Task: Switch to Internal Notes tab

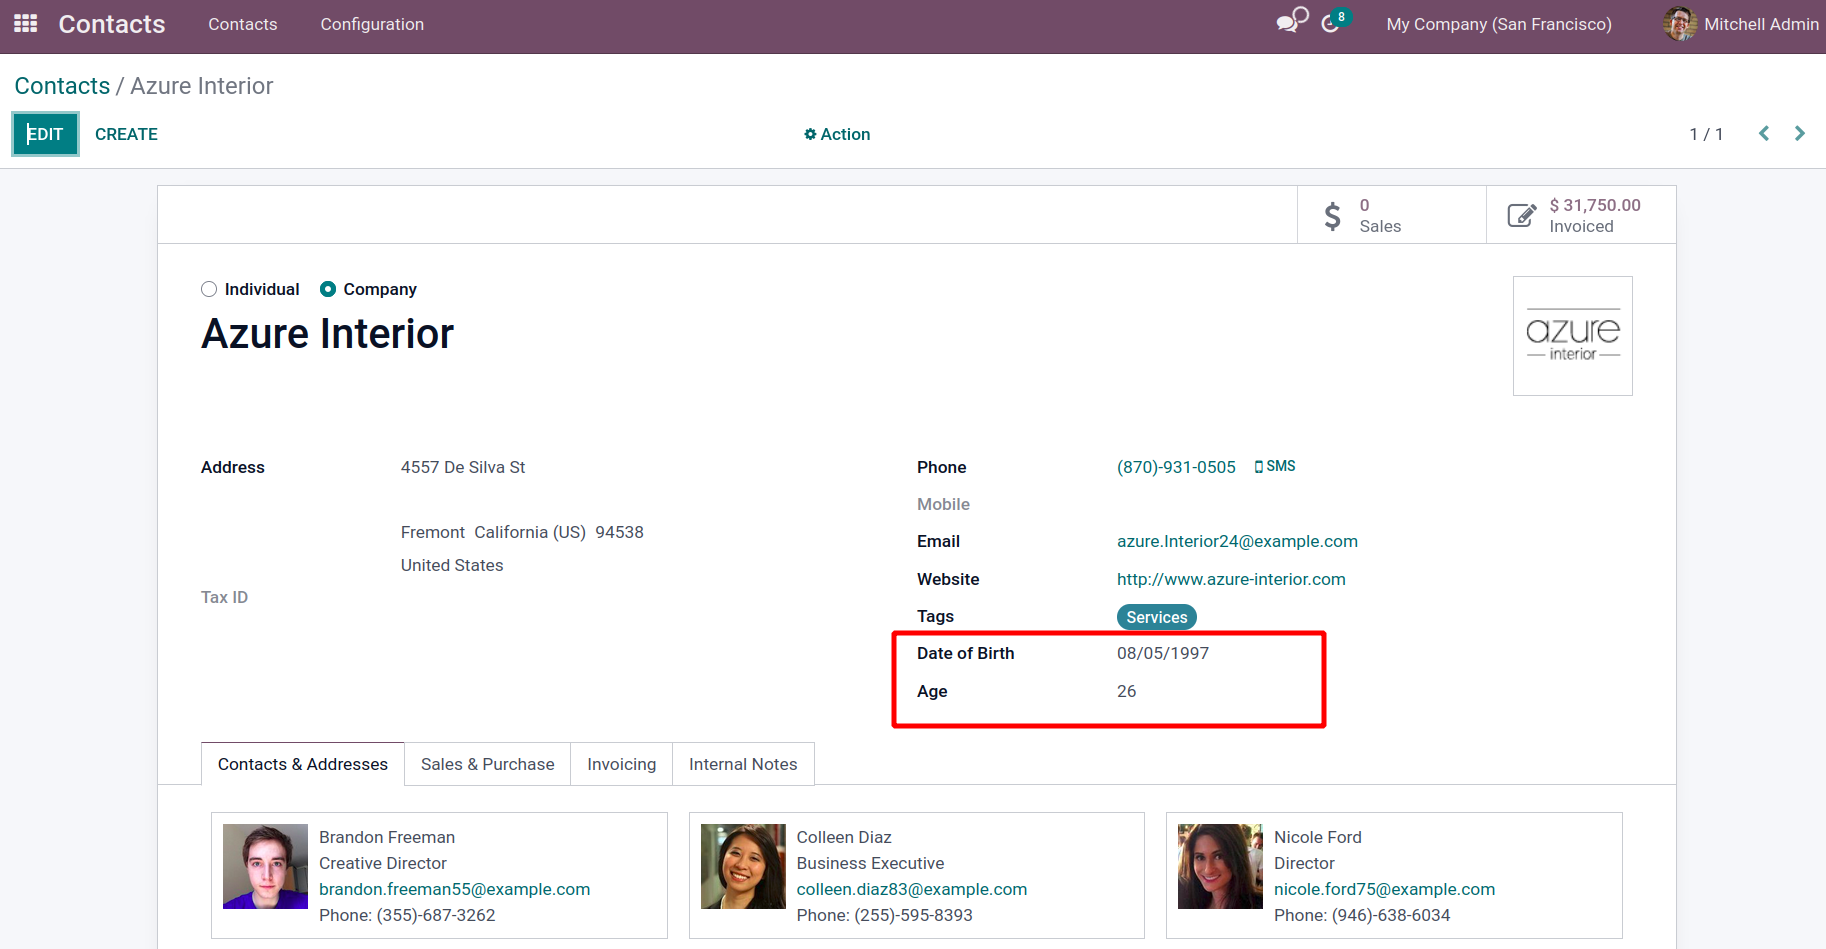Action: click(x=743, y=764)
